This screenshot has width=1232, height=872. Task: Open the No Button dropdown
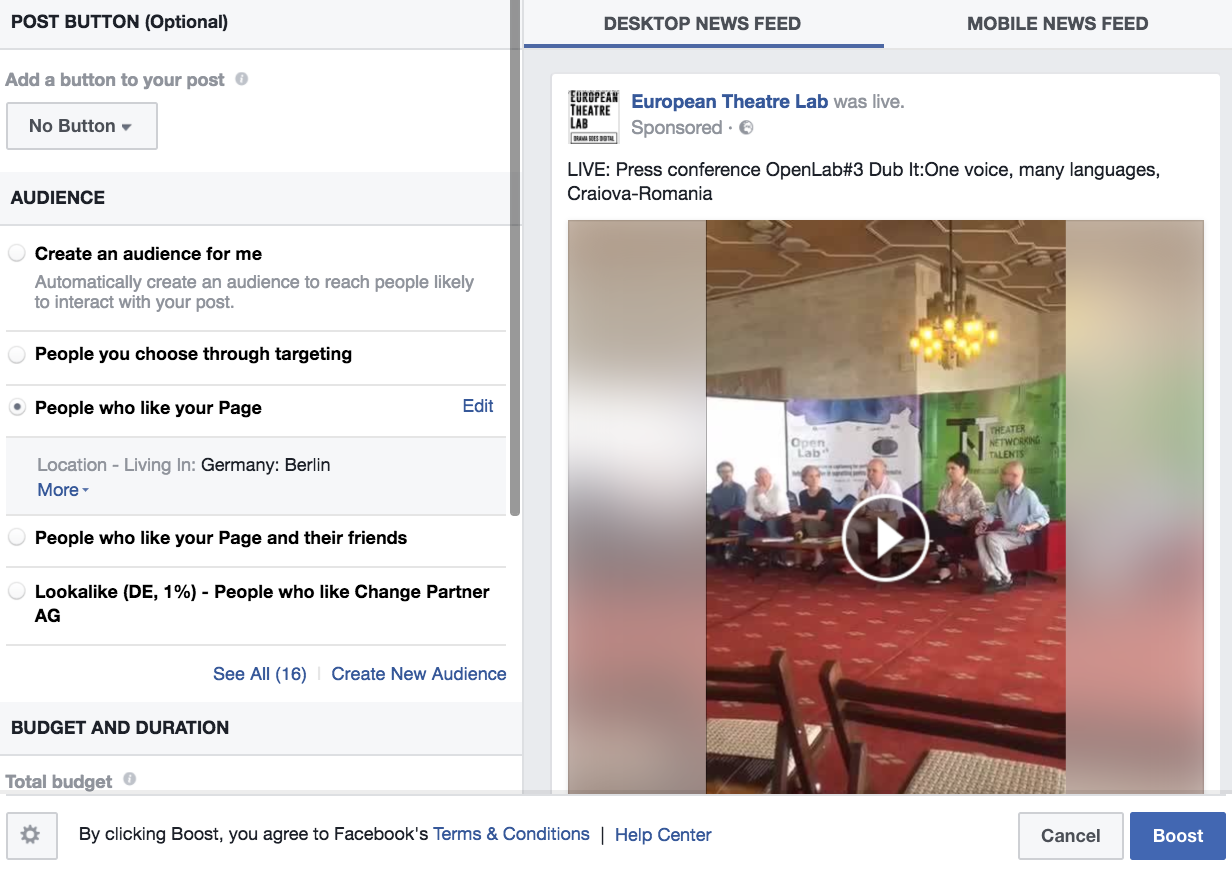click(x=82, y=126)
